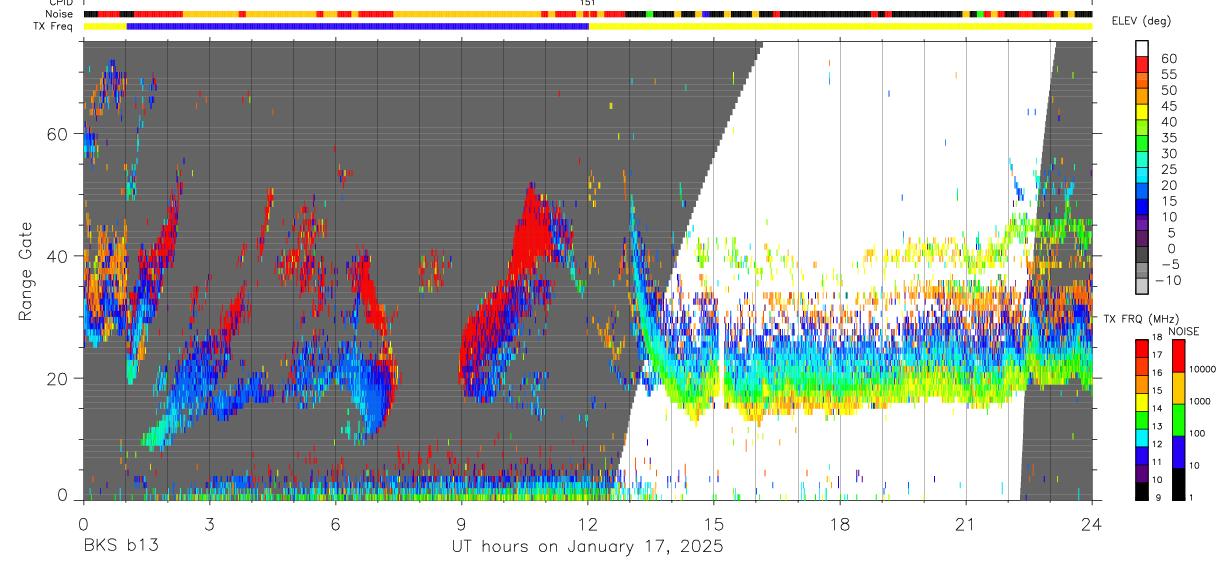Select black NOISE swatch between 10 and 1
1228x567 pixels.
(x=1178, y=482)
